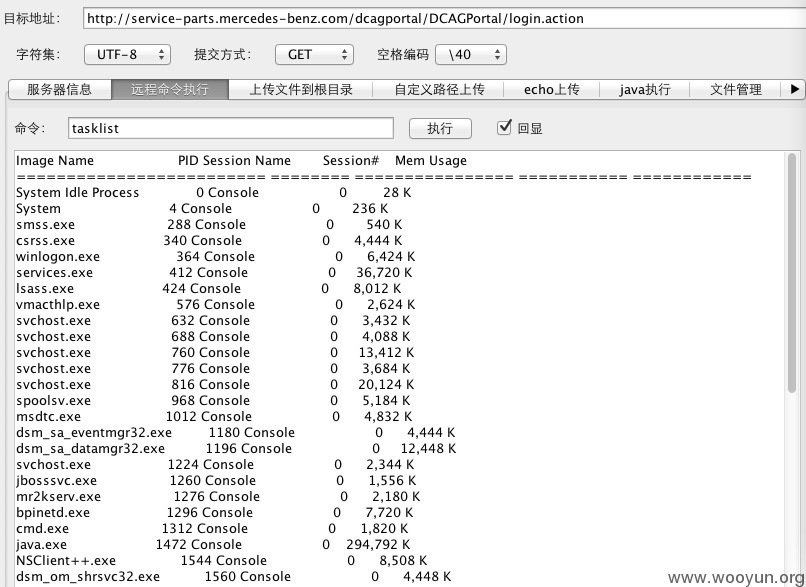This screenshot has height=587, width=806.
Task: Open the 上传文件到根目录 tab
Action: click(x=301, y=89)
